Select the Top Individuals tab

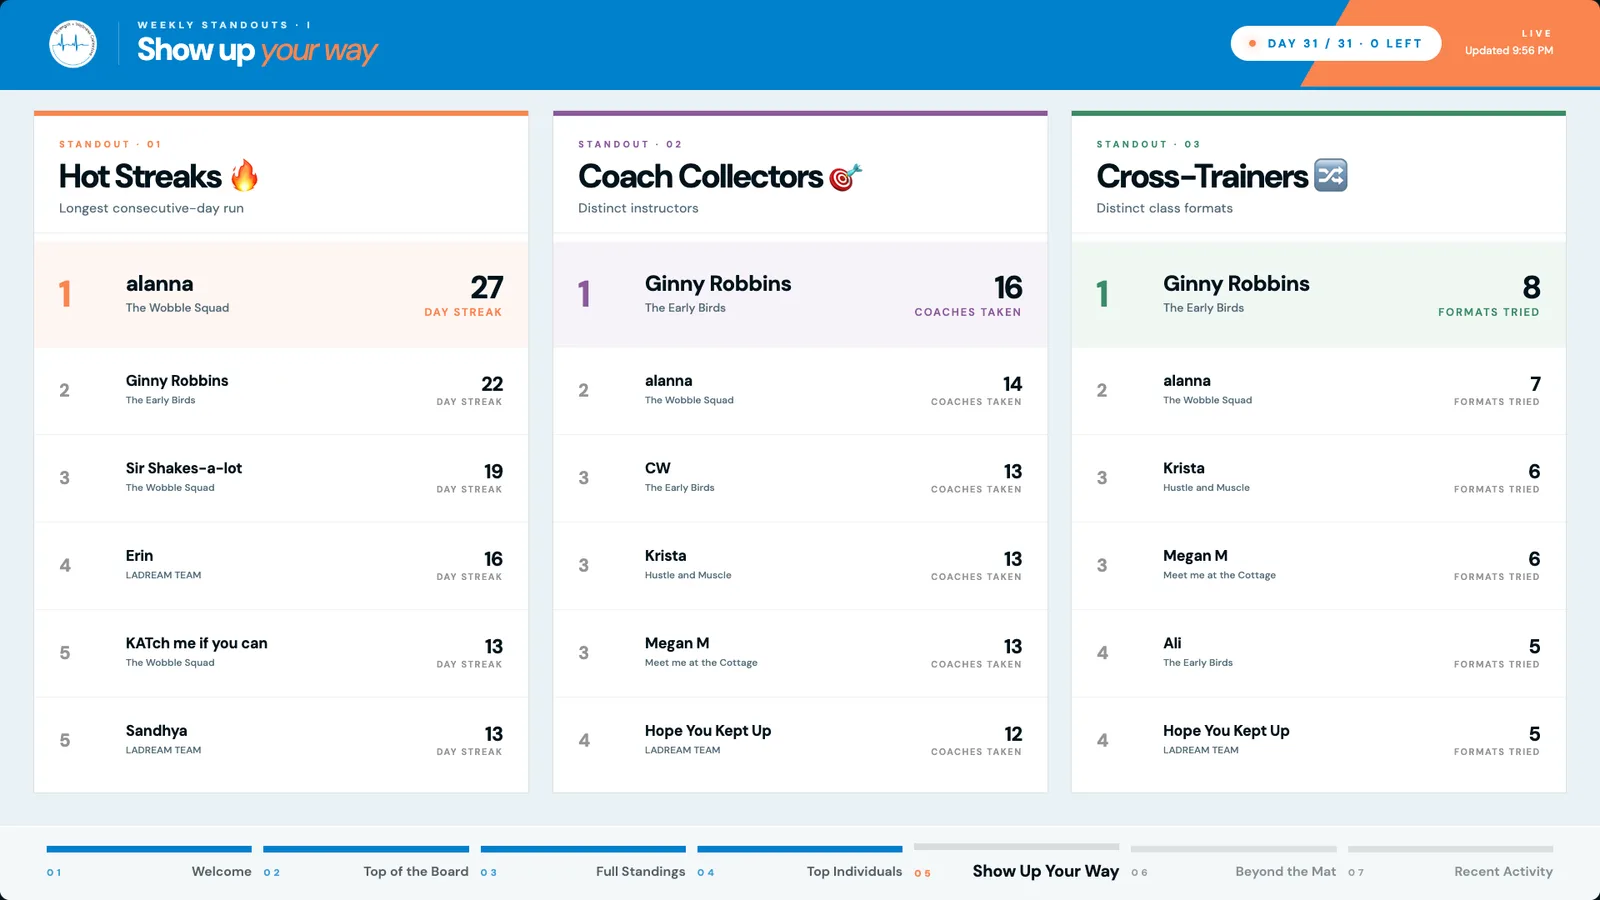[800, 863]
